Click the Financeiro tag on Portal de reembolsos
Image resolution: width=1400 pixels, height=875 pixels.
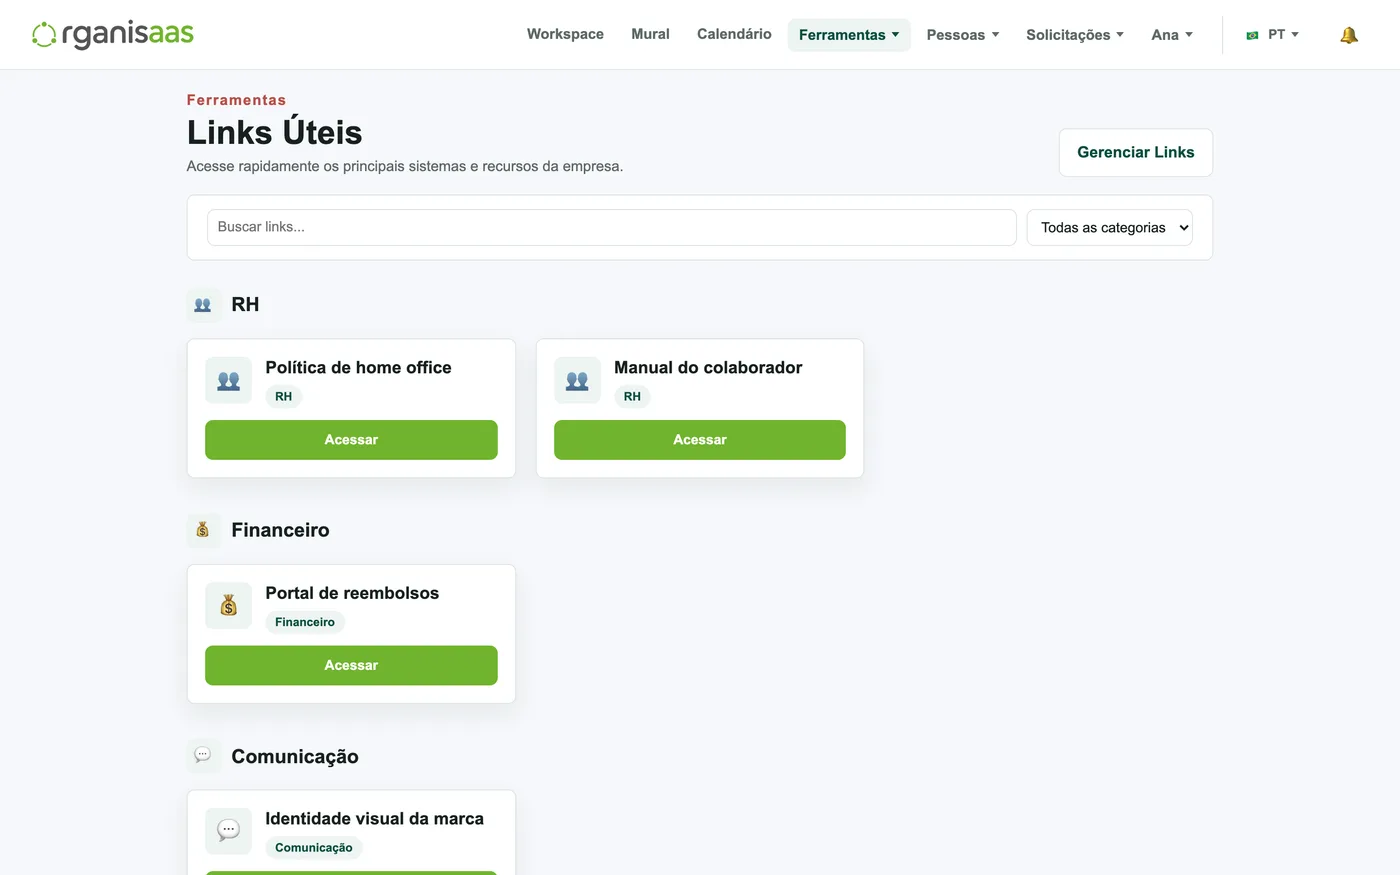(305, 622)
